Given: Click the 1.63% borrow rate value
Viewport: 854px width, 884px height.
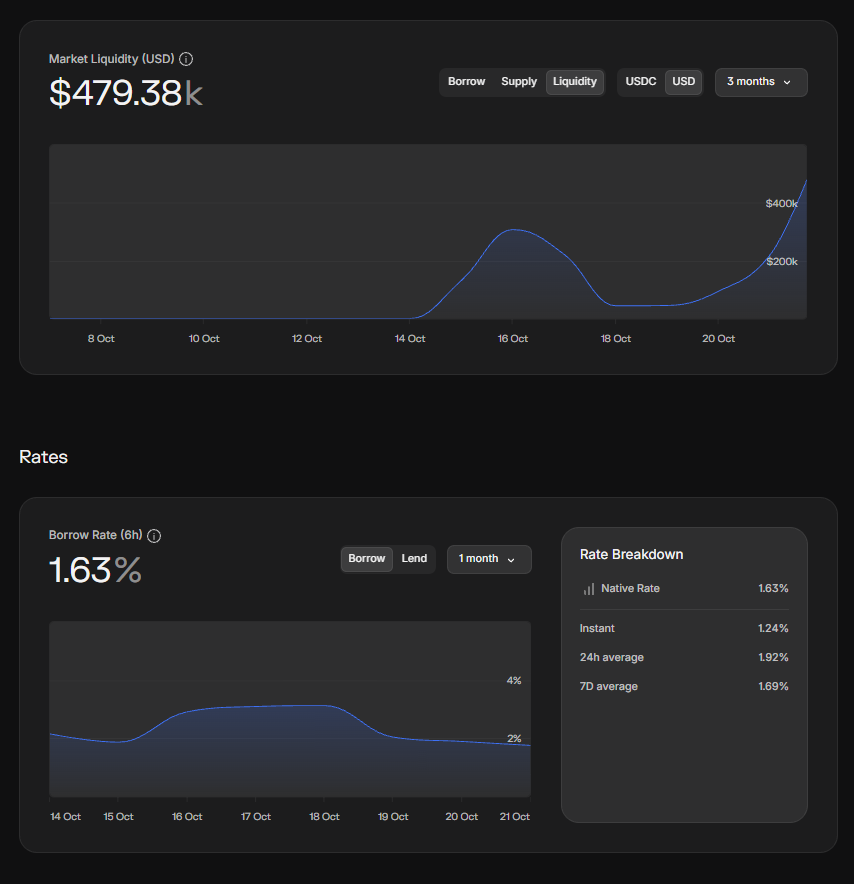Looking at the screenshot, I should click(95, 570).
